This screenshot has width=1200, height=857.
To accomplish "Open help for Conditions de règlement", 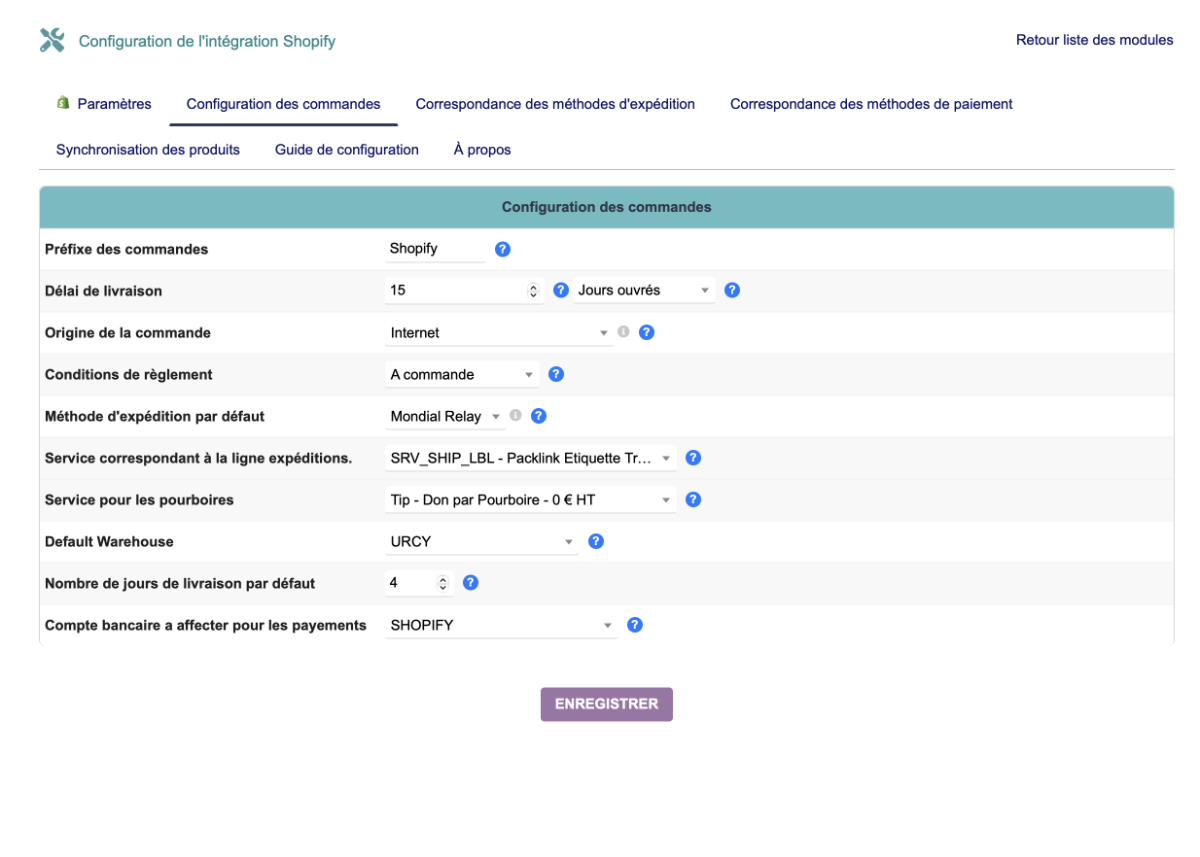I will [x=556, y=373].
